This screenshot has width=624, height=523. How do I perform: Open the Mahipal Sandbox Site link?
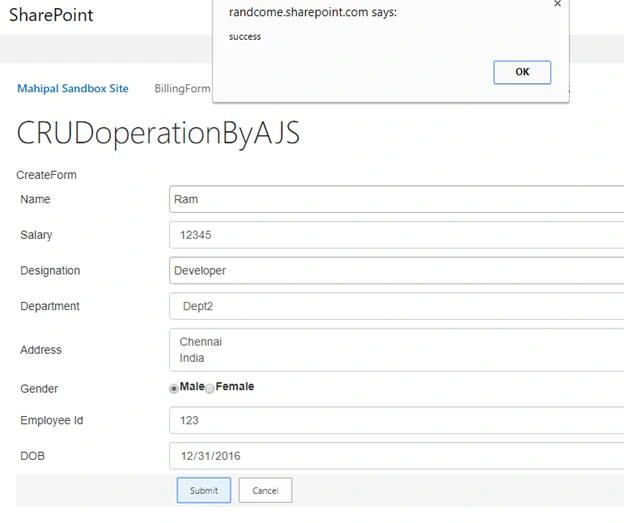click(x=73, y=88)
